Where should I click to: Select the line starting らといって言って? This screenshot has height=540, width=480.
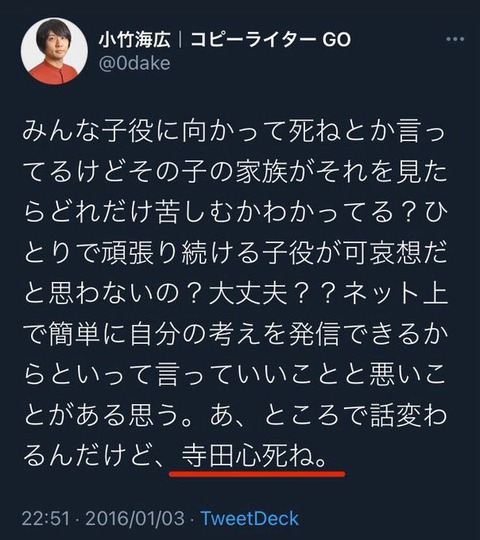pyautogui.click(x=236, y=374)
